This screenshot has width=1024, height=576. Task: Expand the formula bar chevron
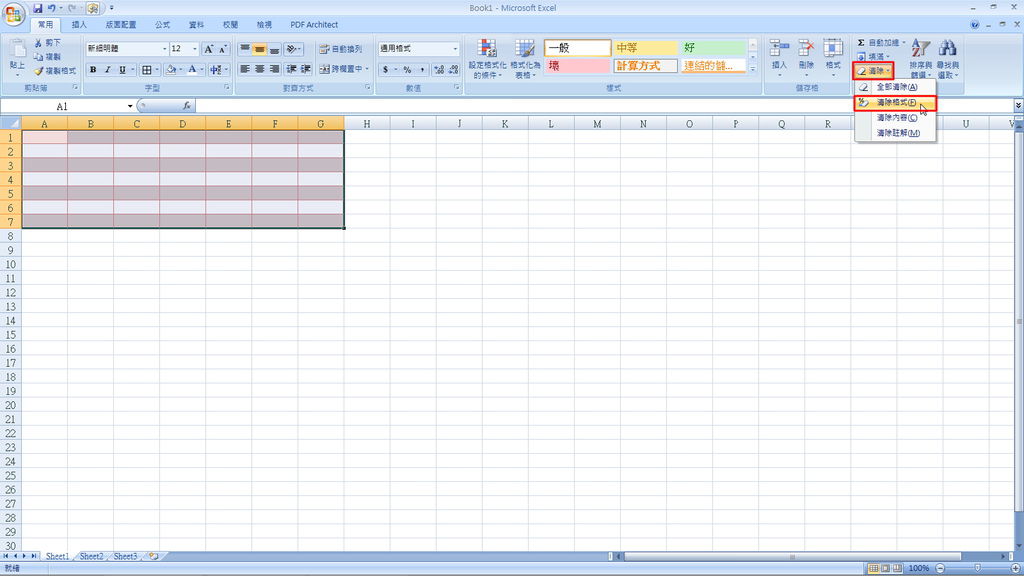1018,106
